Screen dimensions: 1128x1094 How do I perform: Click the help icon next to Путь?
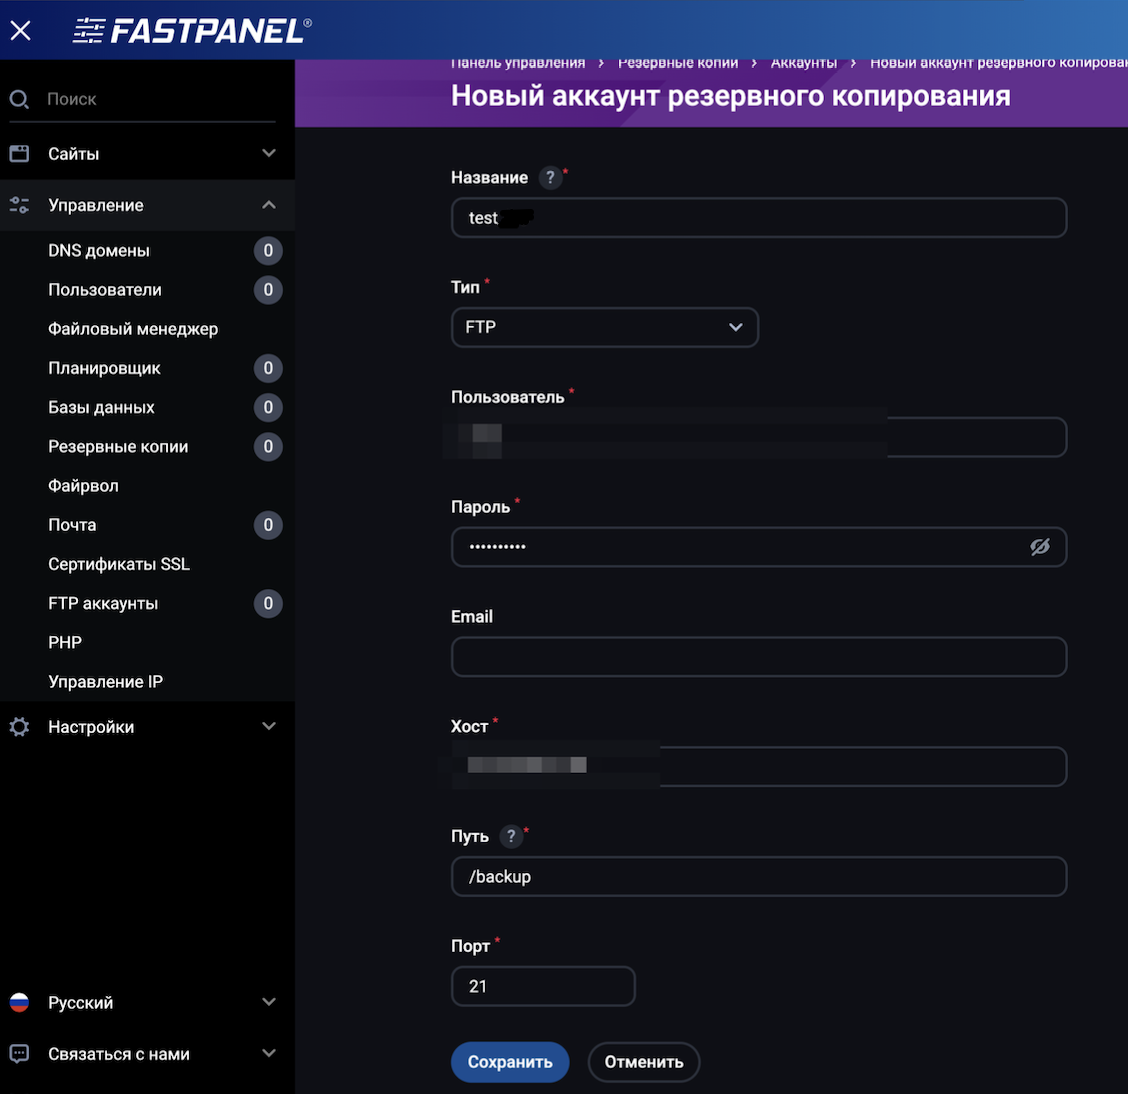tap(512, 836)
